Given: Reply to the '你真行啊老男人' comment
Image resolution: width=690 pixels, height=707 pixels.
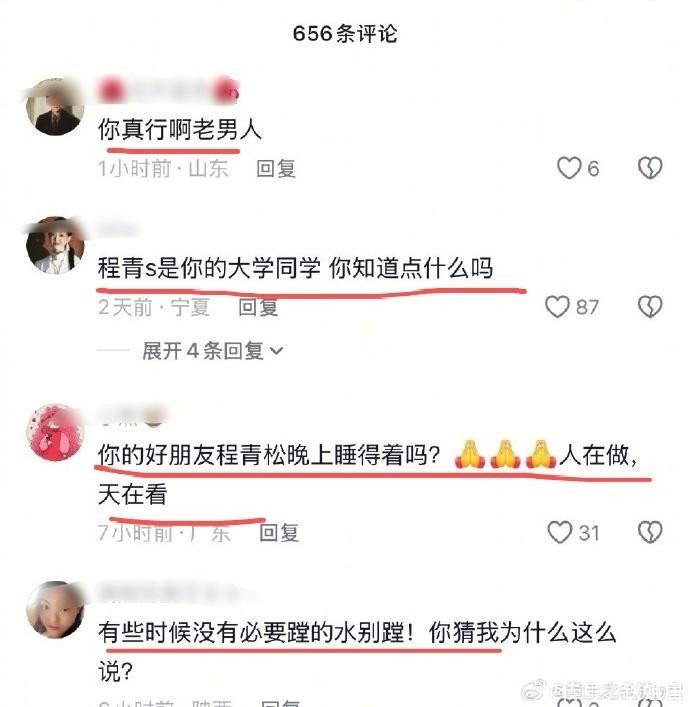Looking at the screenshot, I should click(x=276, y=169).
